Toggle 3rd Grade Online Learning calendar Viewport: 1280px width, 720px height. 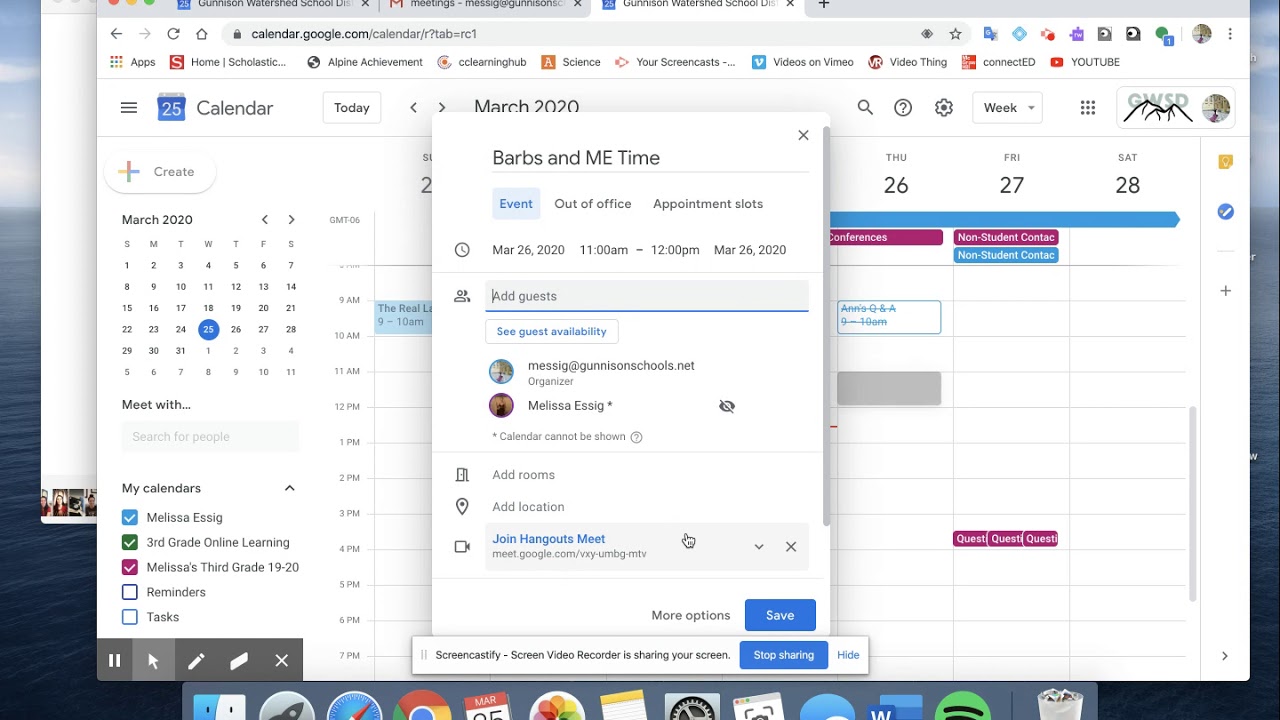[x=130, y=543]
